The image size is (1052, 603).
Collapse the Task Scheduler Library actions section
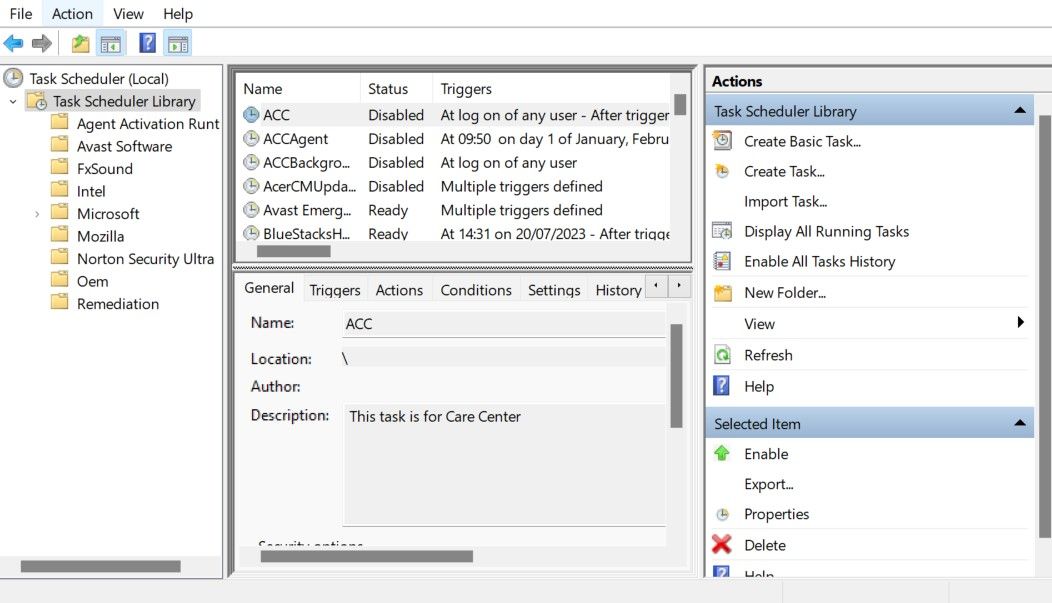coord(1020,110)
